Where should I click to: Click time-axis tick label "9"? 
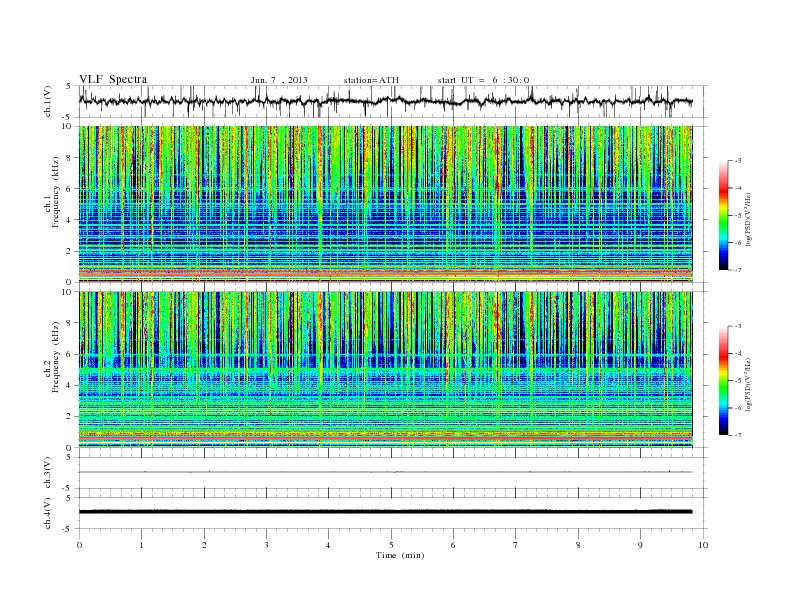tap(640, 545)
